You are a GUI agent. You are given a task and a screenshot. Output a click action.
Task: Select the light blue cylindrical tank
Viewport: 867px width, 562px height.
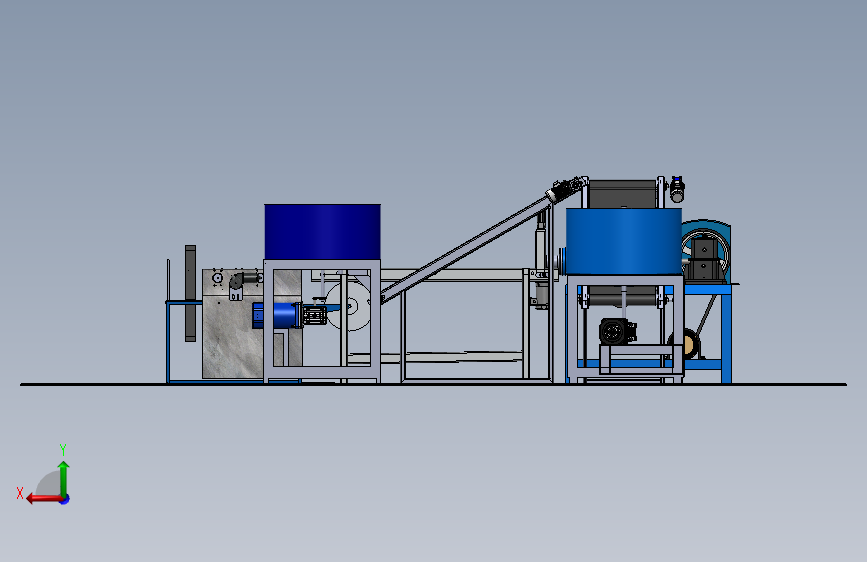tap(624, 241)
